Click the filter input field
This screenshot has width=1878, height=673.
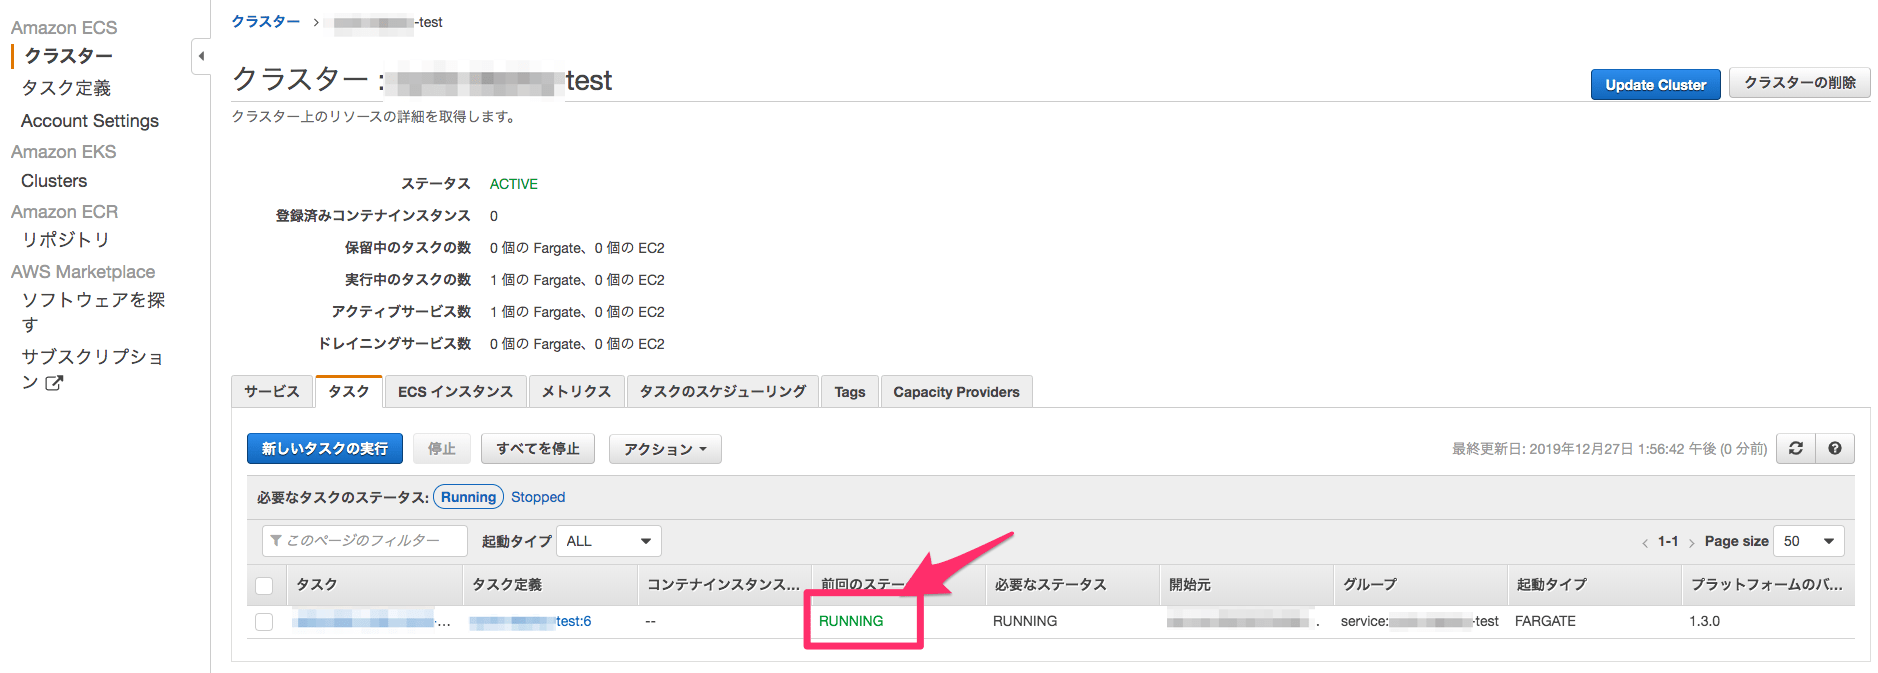point(365,541)
